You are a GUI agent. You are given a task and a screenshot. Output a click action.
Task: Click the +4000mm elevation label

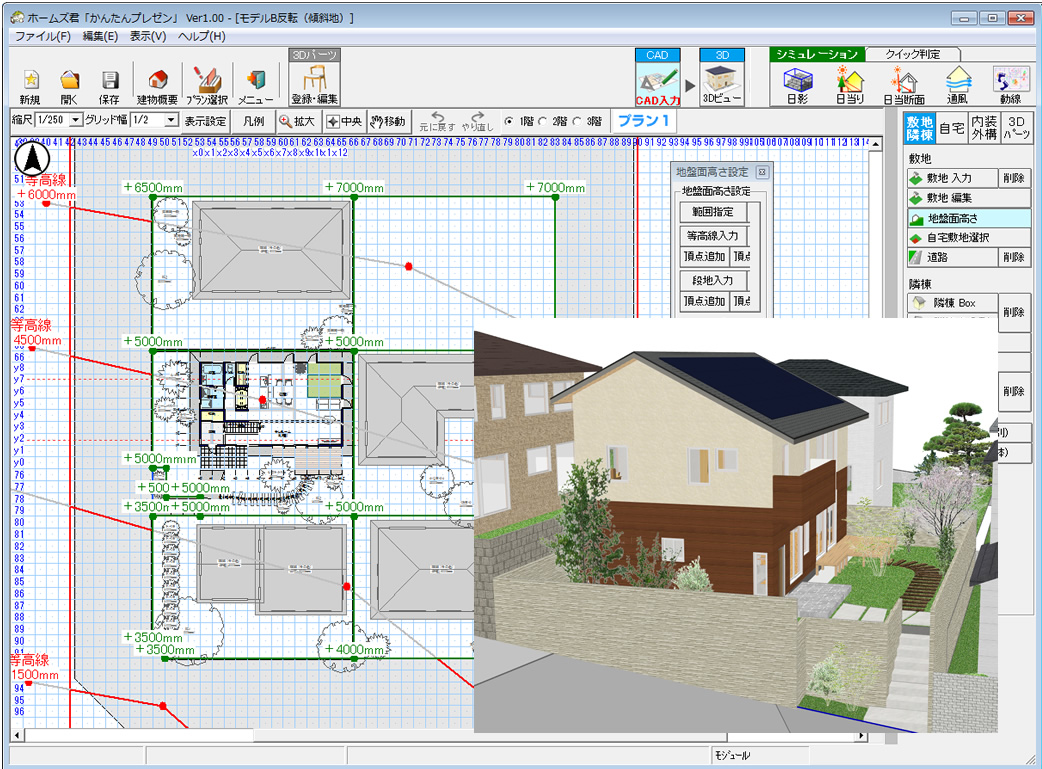click(x=354, y=649)
